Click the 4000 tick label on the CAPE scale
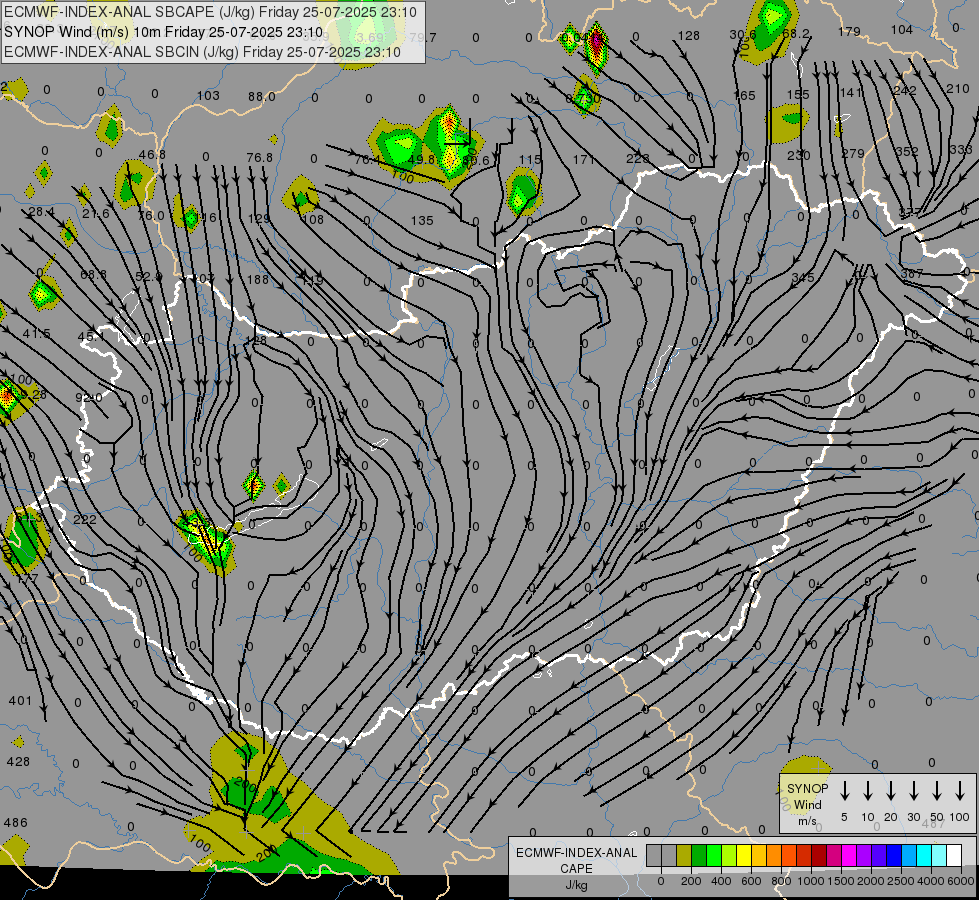 (930, 881)
